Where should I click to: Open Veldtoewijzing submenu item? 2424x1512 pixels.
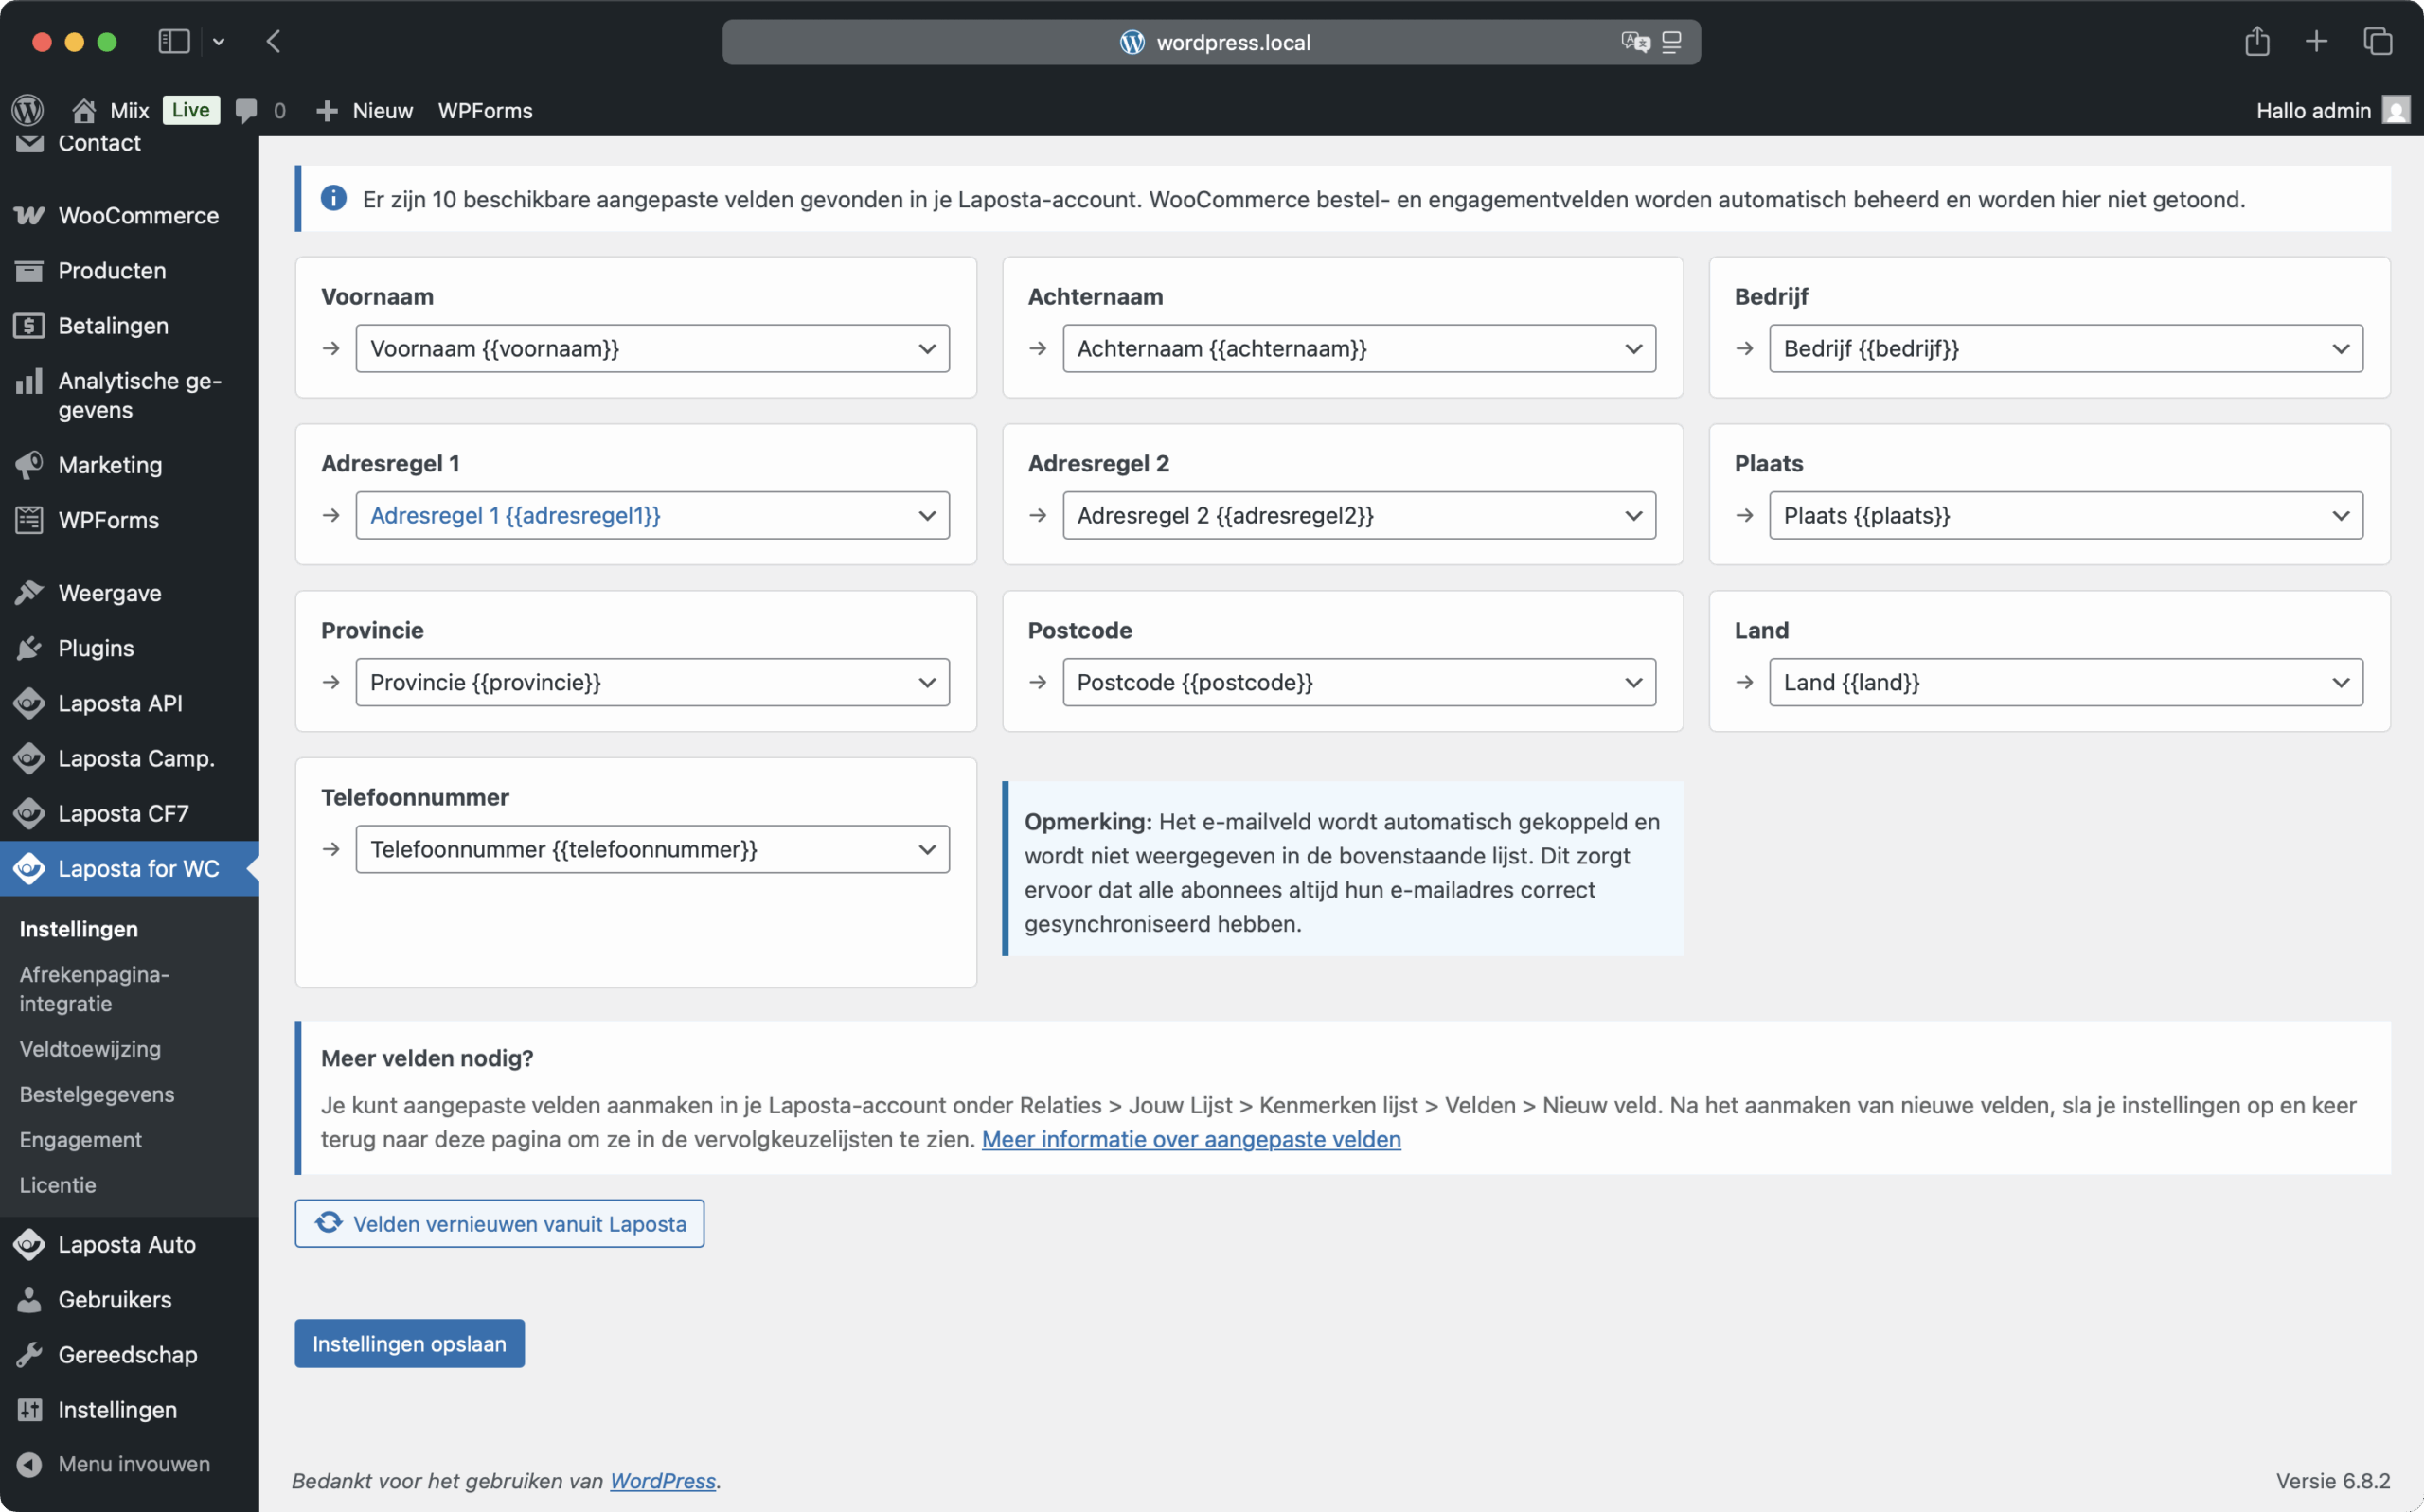pos(90,1049)
